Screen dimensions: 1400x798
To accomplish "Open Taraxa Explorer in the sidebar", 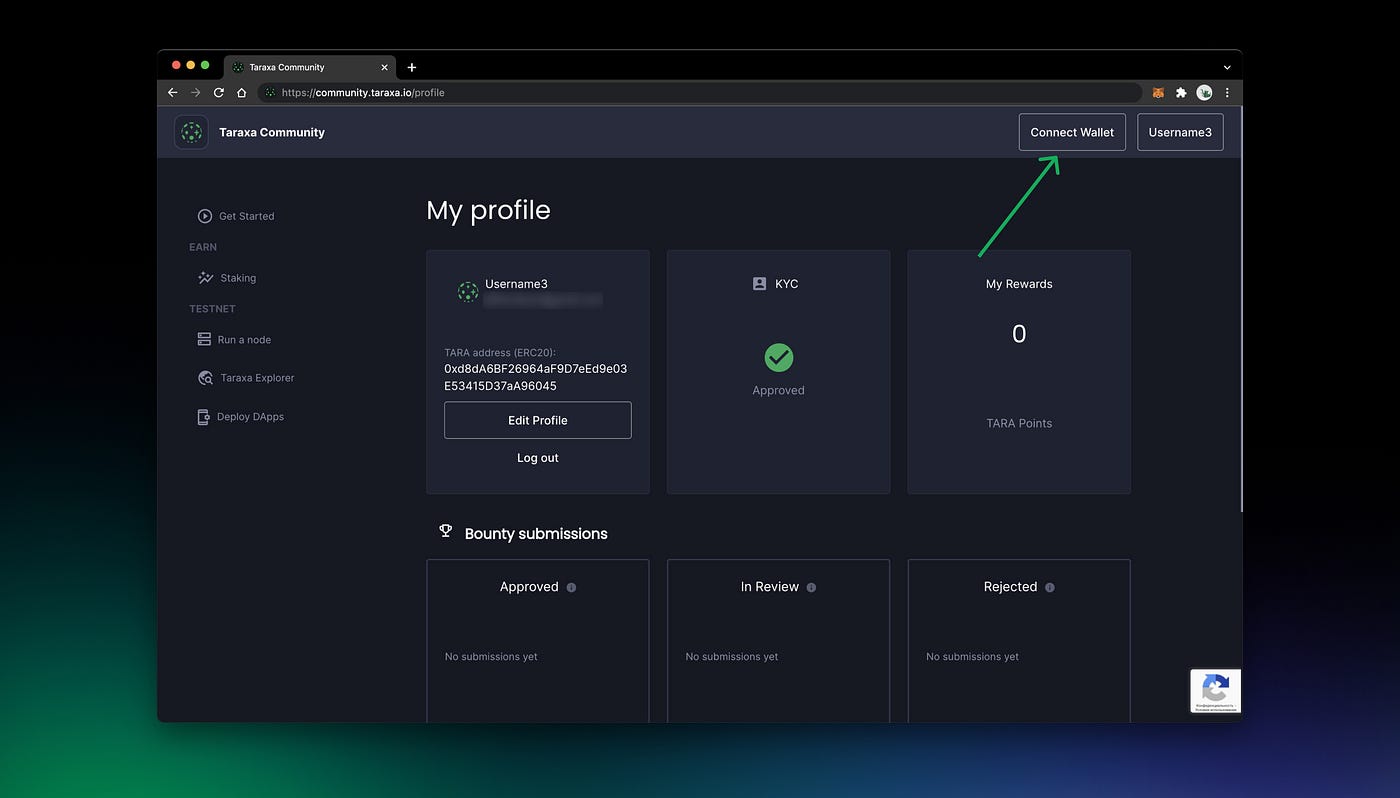I will click(246, 378).
